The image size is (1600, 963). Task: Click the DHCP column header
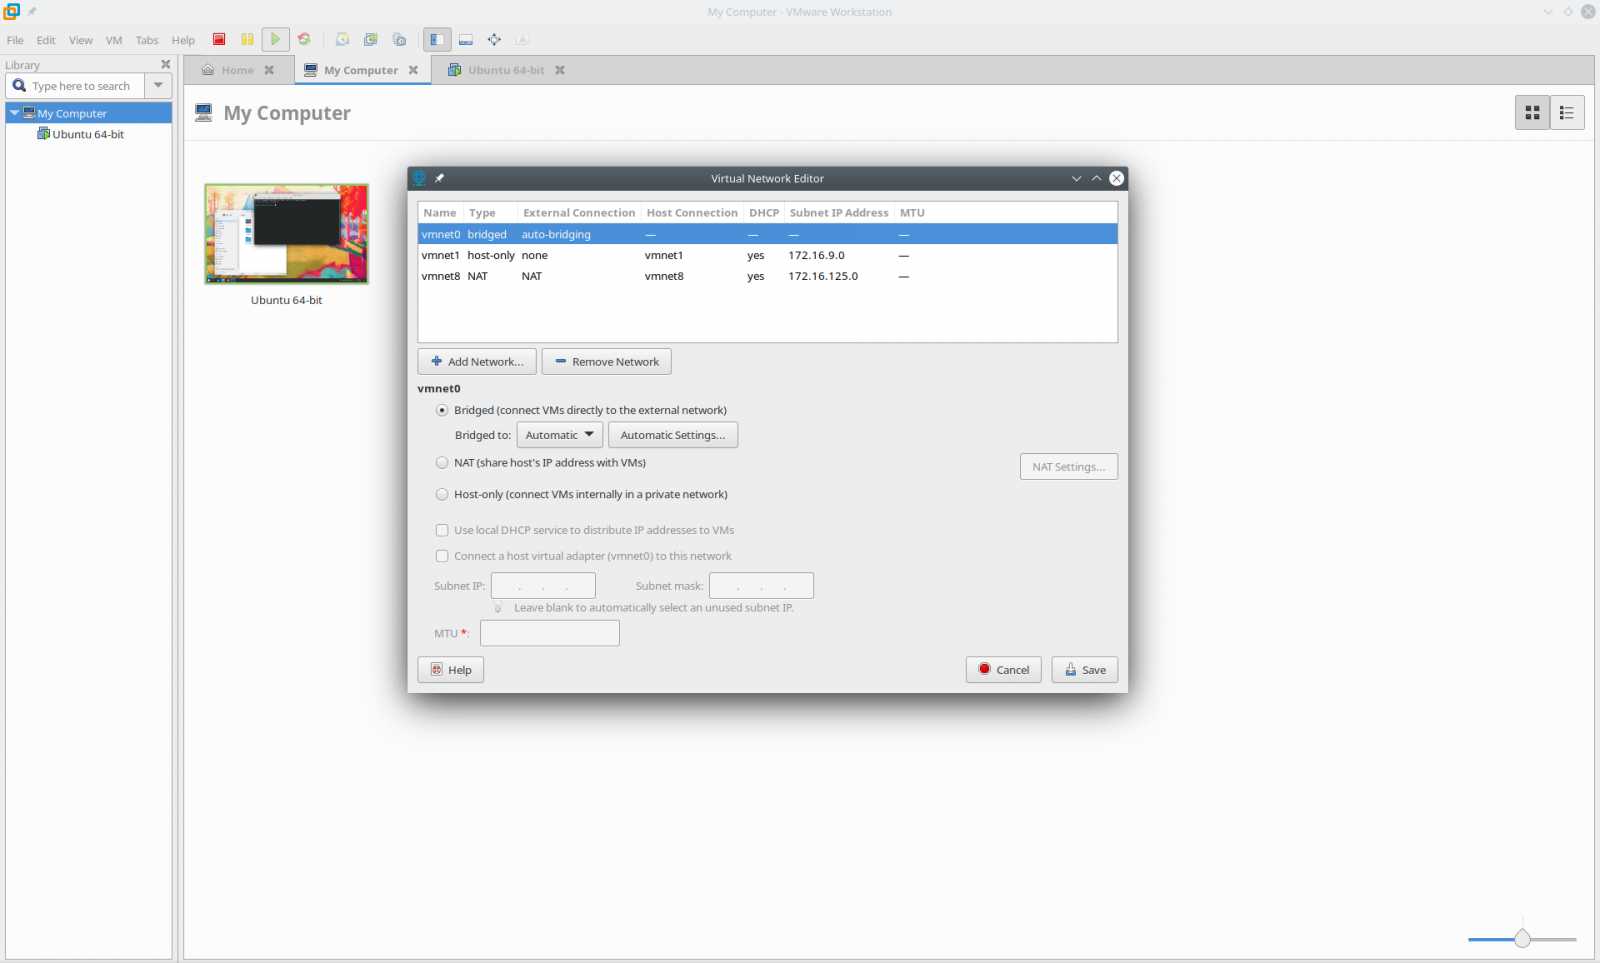tap(764, 213)
